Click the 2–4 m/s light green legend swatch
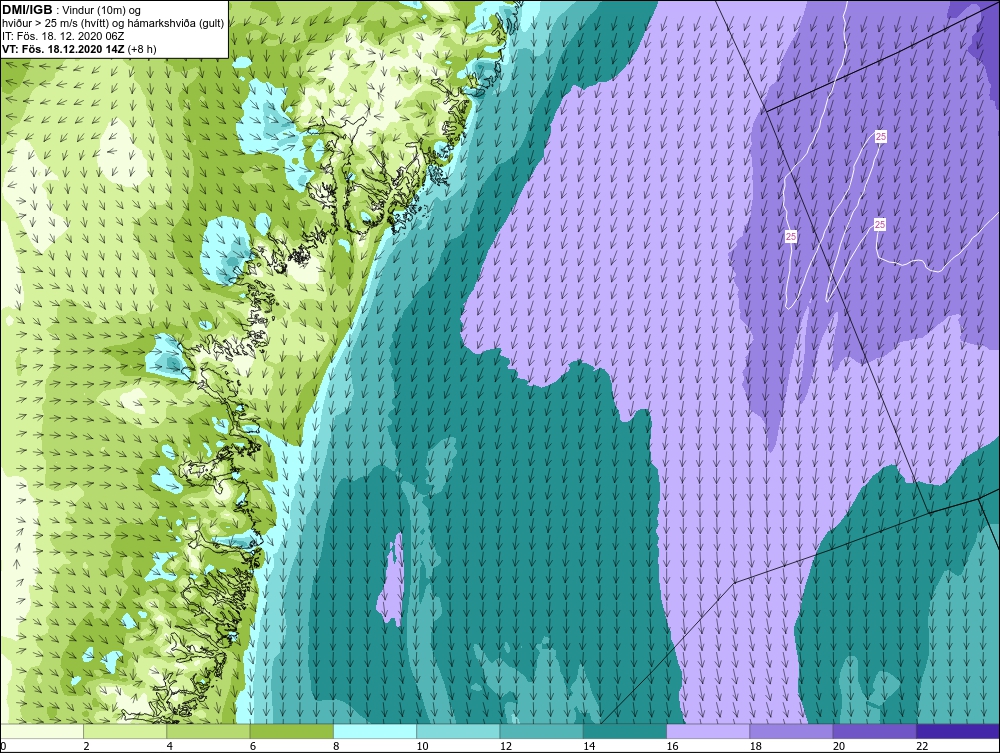This screenshot has width=1000, height=753. tap(125, 731)
